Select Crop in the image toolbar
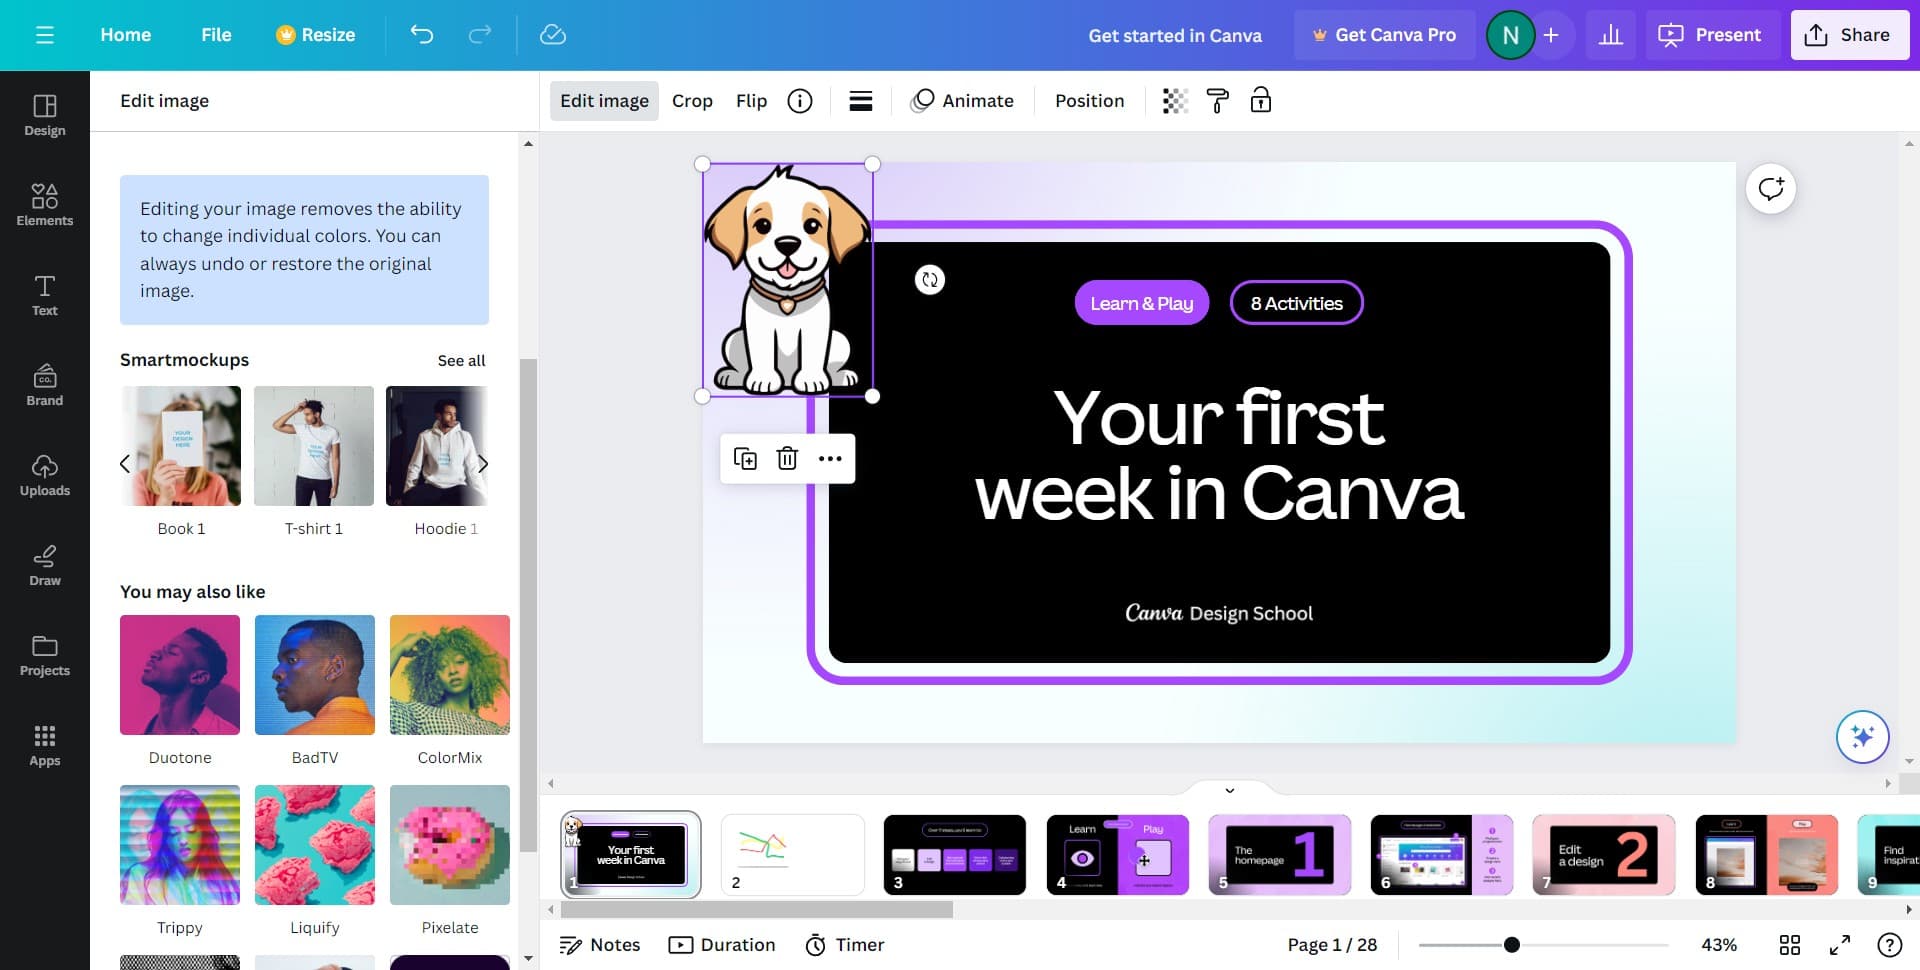The height and width of the screenshot is (970, 1920). tap(692, 101)
